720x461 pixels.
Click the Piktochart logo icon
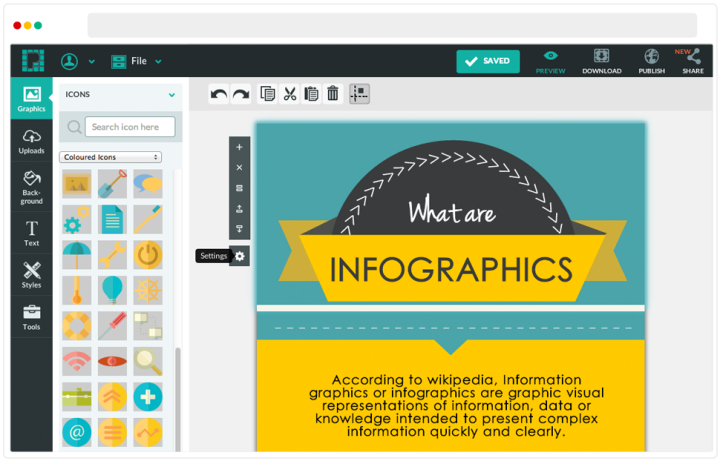(x=33, y=61)
